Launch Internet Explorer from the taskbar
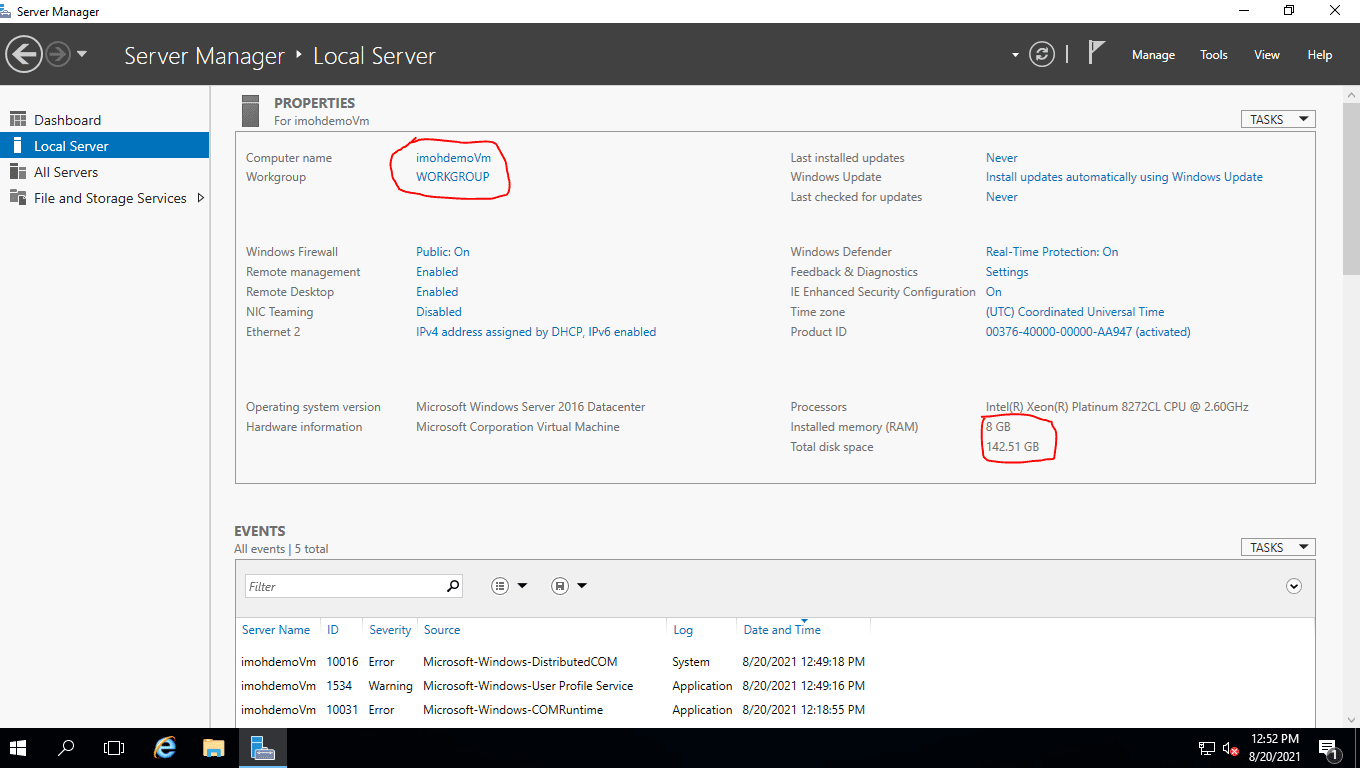1360x768 pixels. coord(166,748)
